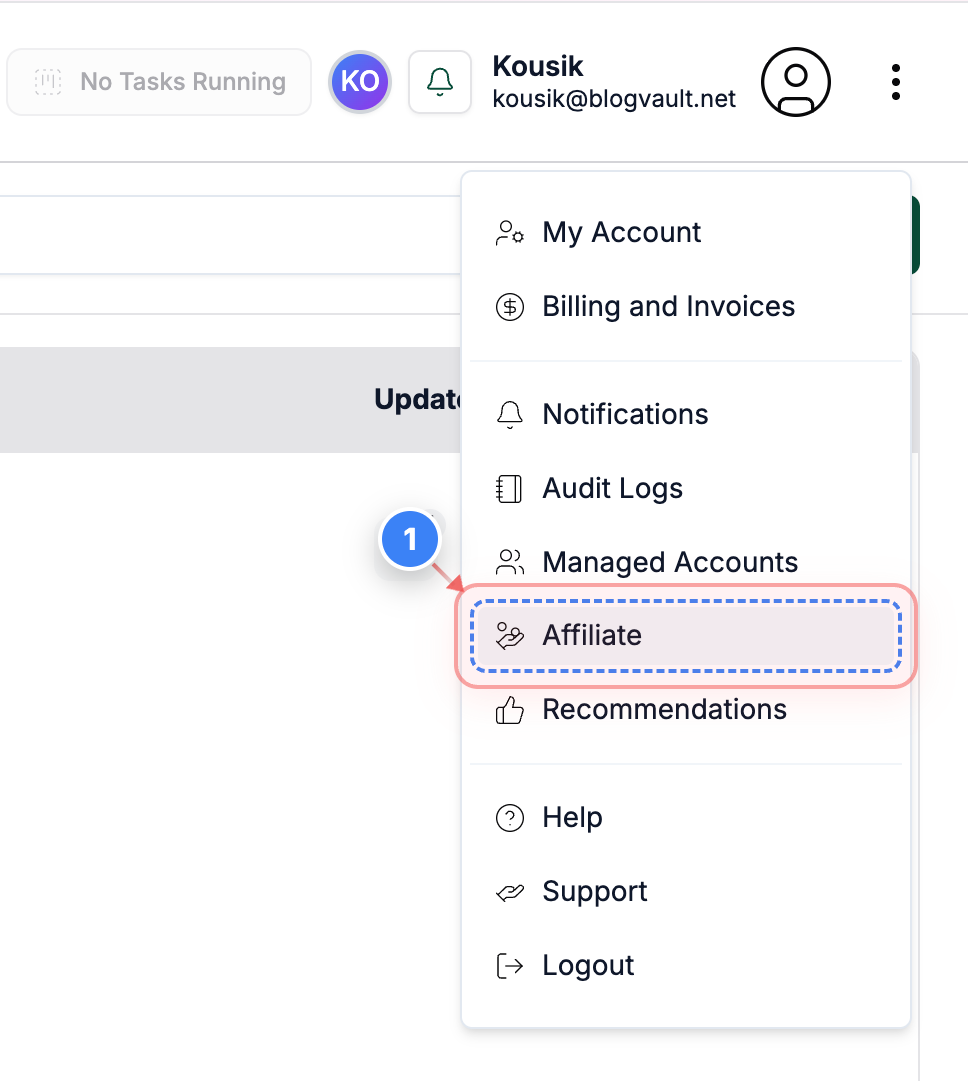This screenshot has height=1081, width=968.
Task: Click the Help question mark icon
Action: pyautogui.click(x=510, y=817)
